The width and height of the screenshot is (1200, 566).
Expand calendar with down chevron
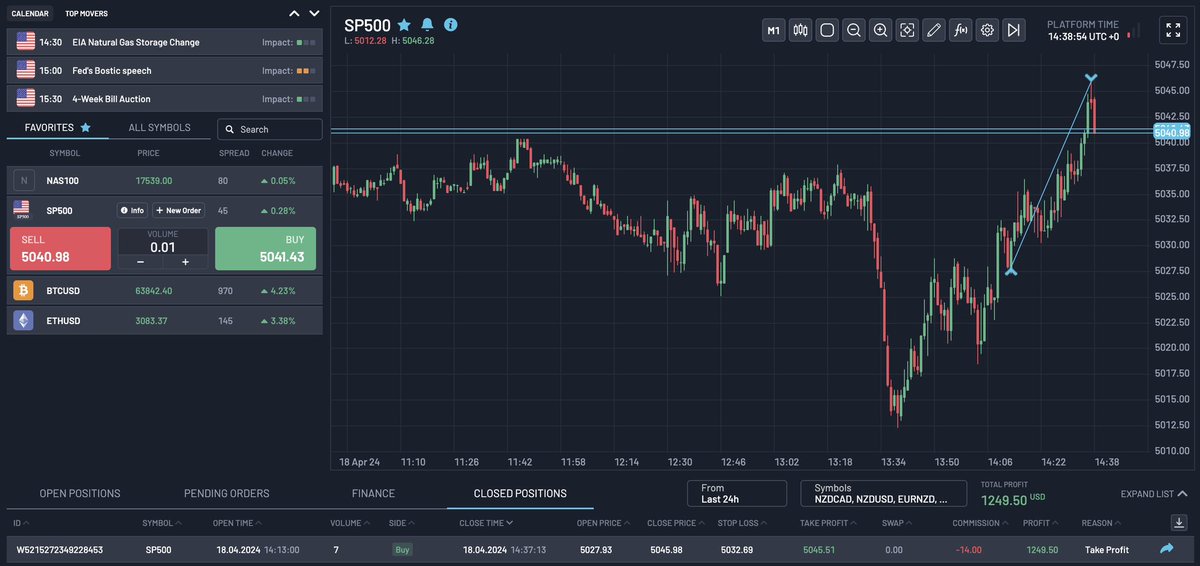[x=314, y=14]
